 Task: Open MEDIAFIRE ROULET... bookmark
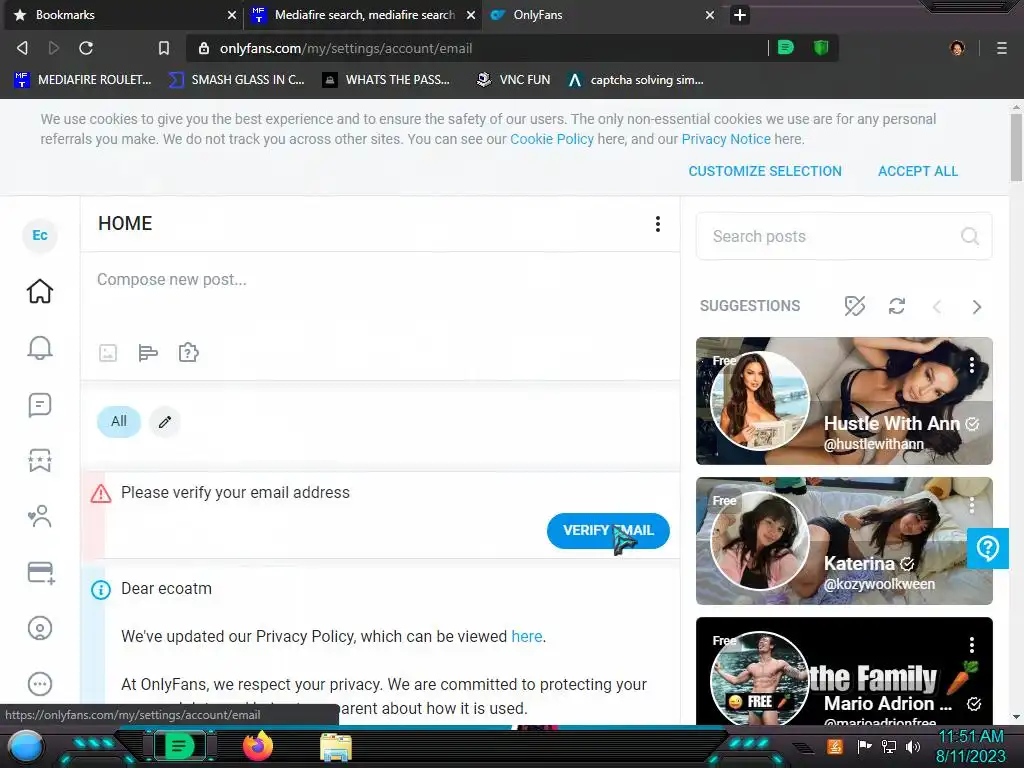point(83,80)
